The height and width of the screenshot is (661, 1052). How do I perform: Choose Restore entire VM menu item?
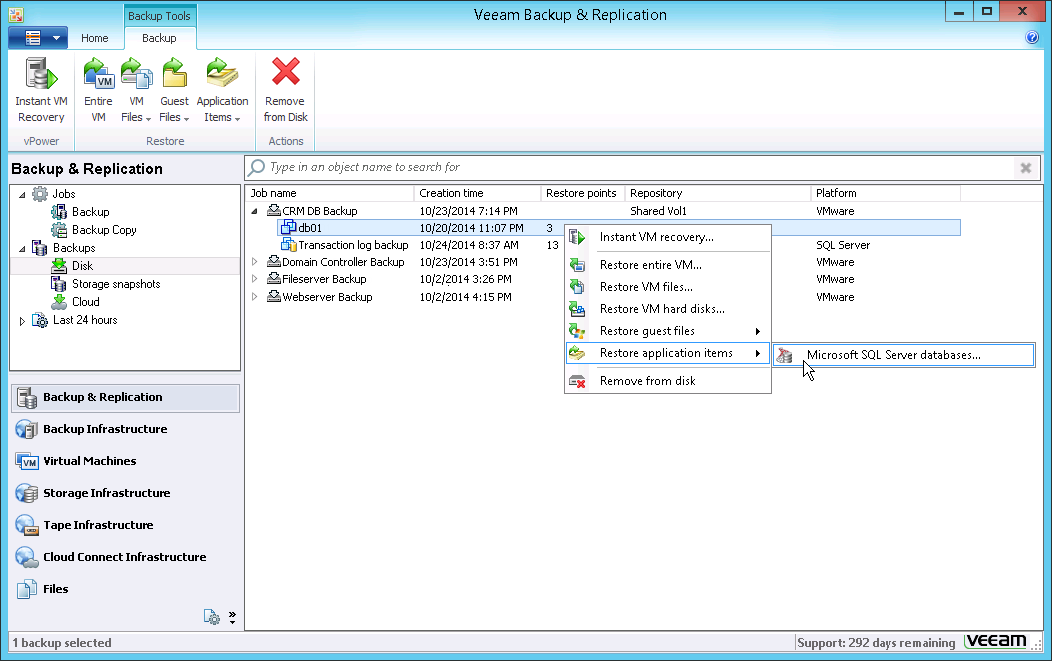pyautogui.click(x=668, y=265)
